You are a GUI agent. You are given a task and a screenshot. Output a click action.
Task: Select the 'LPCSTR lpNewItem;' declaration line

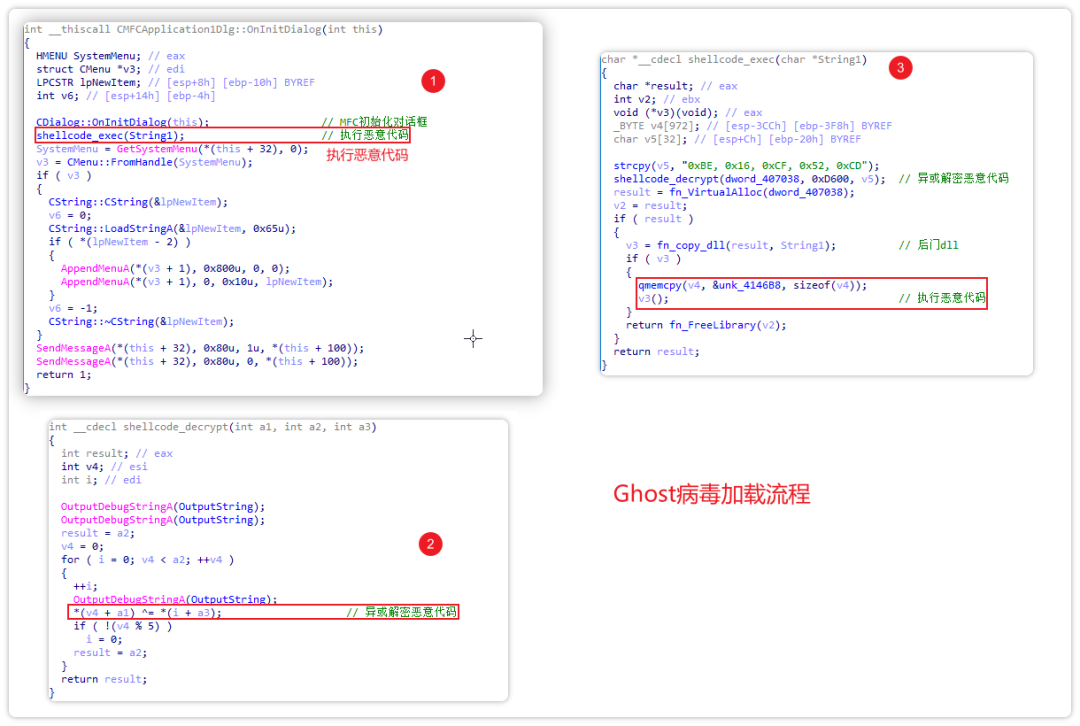coord(175,82)
